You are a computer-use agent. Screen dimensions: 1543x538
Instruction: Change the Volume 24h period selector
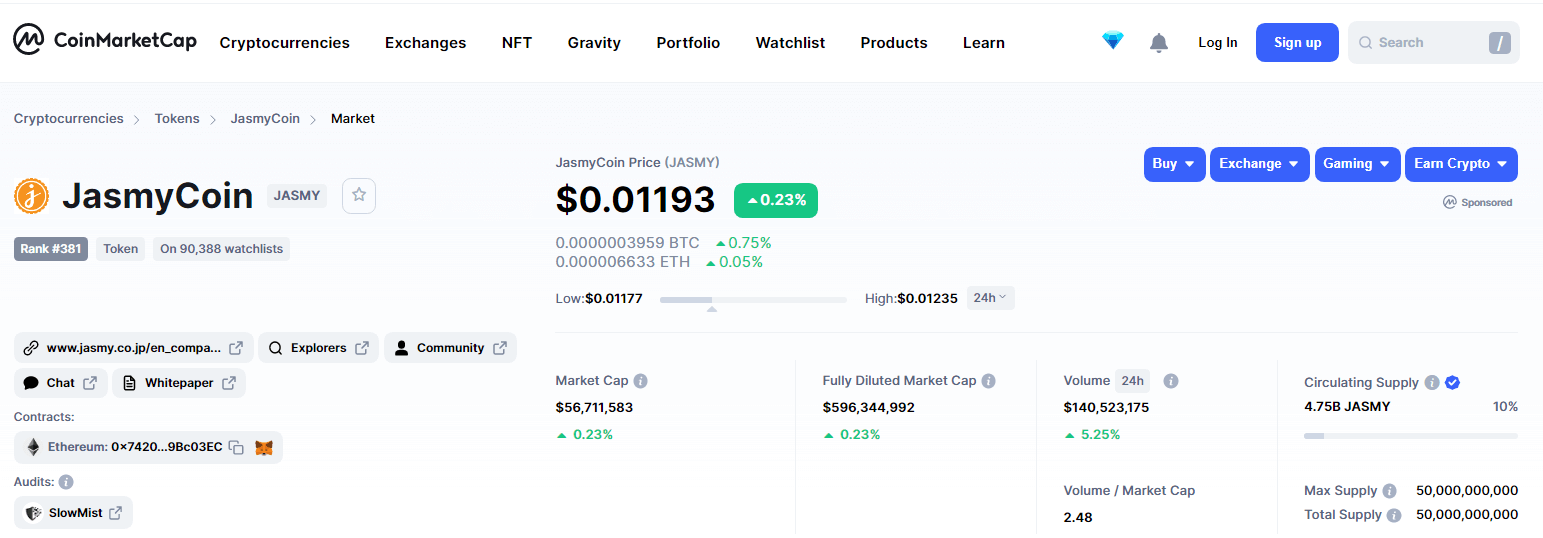tap(1133, 381)
